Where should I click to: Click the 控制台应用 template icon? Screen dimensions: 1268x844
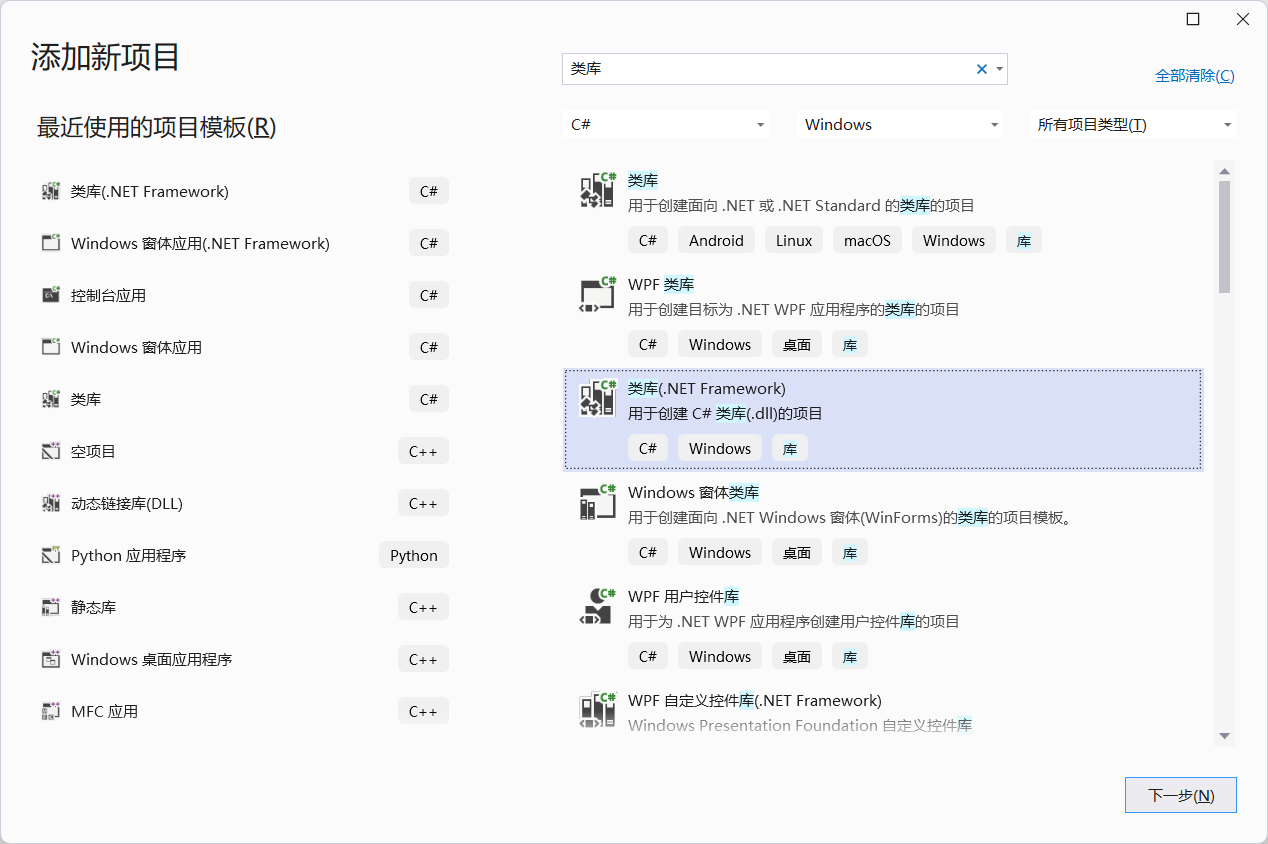pyautogui.click(x=51, y=294)
